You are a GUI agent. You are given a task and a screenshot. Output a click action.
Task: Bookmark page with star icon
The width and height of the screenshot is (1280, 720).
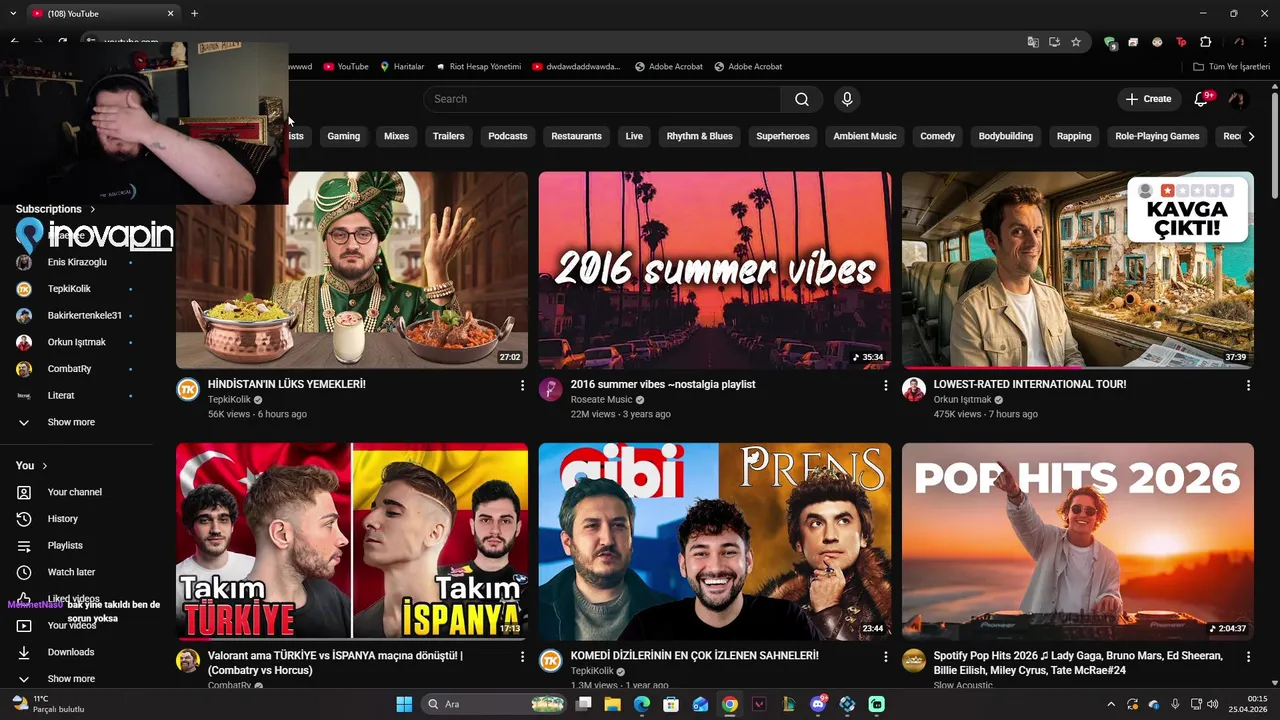click(1076, 42)
